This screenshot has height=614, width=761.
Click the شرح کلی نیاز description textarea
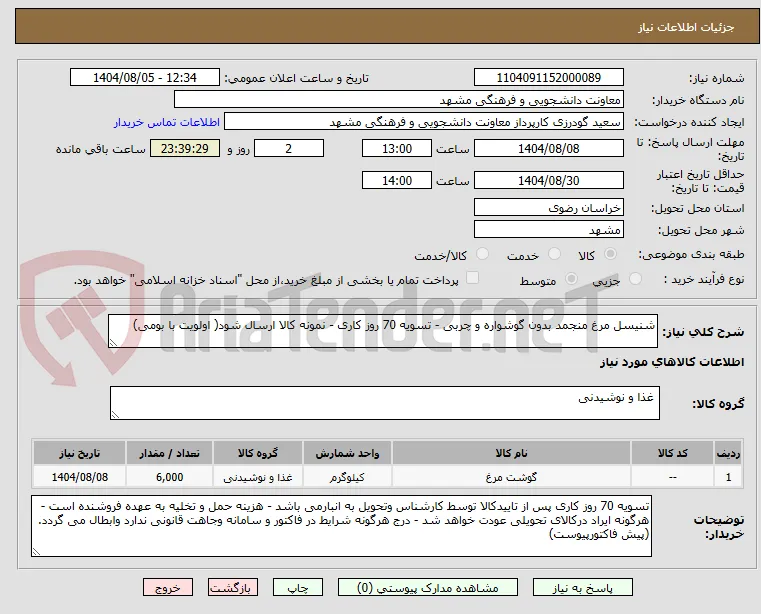click(x=383, y=331)
